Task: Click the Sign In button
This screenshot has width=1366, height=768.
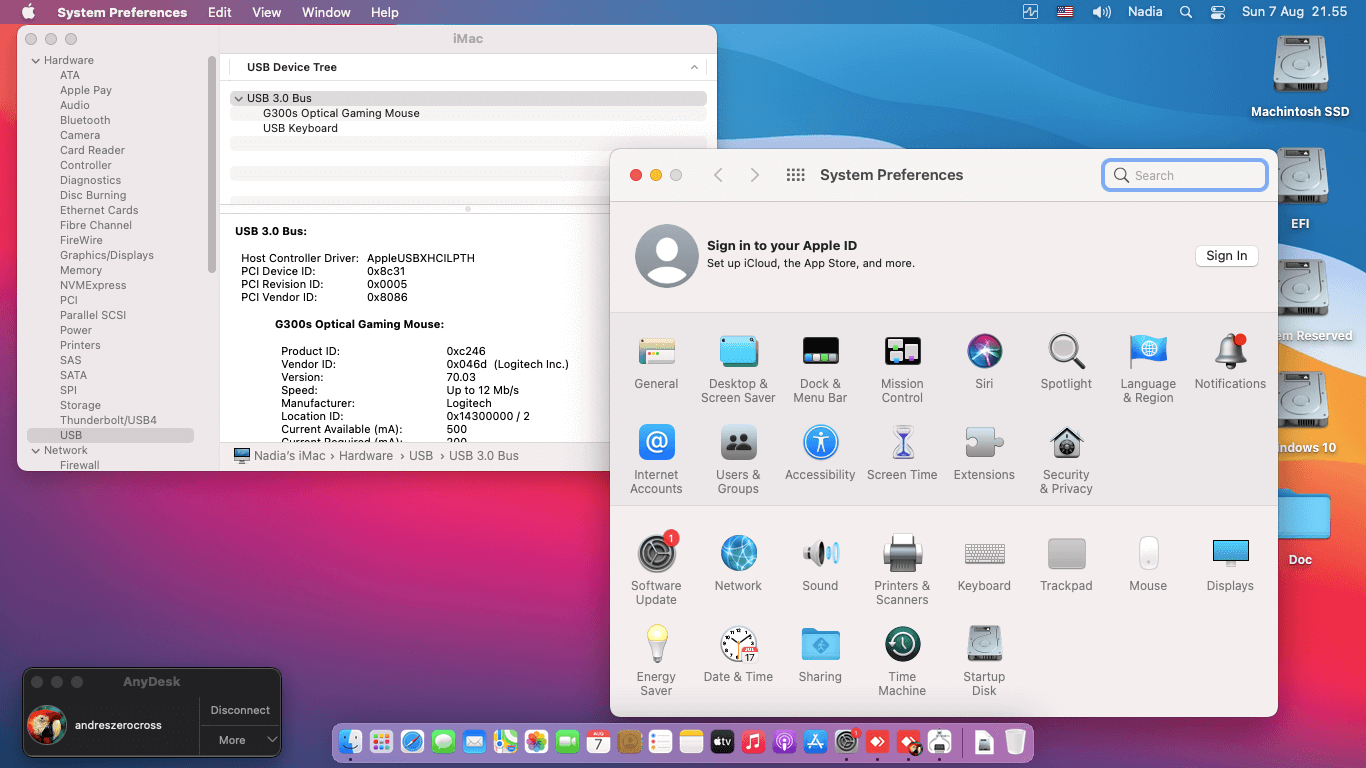Action: coord(1226,256)
